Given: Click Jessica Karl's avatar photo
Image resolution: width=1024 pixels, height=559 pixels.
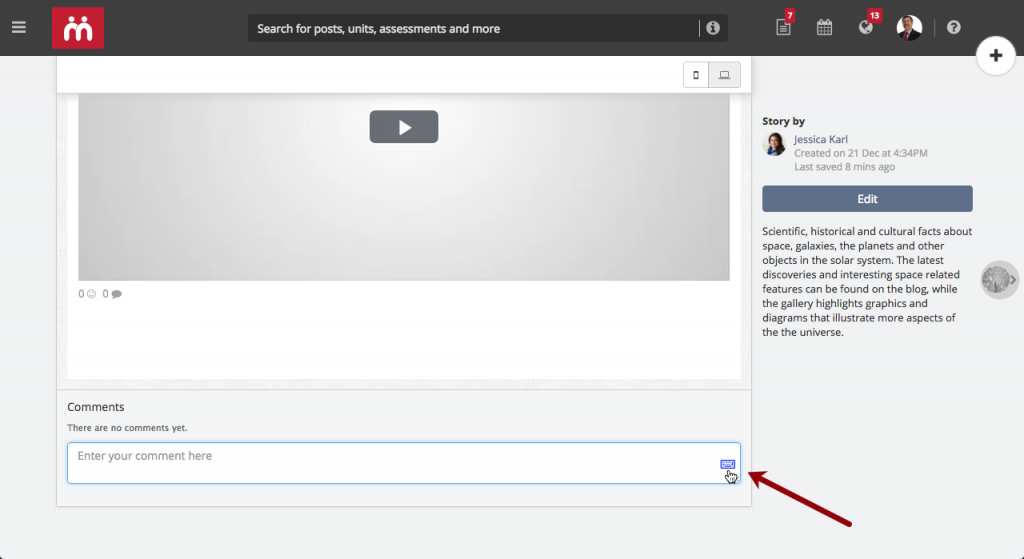Looking at the screenshot, I should coord(775,144).
